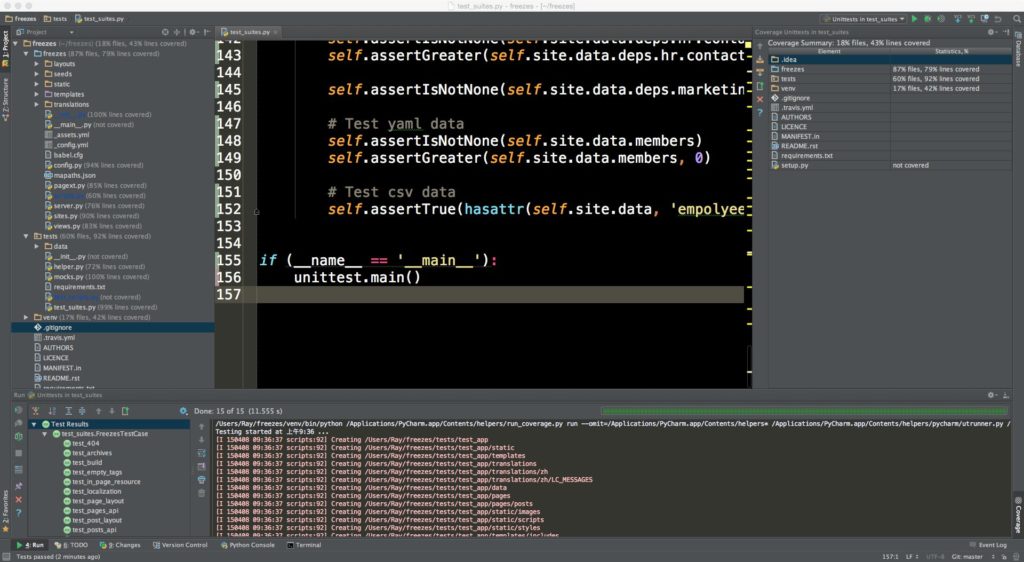Open the test runner gear settings icon
The height and width of the screenshot is (562, 1024).
[x=184, y=411]
